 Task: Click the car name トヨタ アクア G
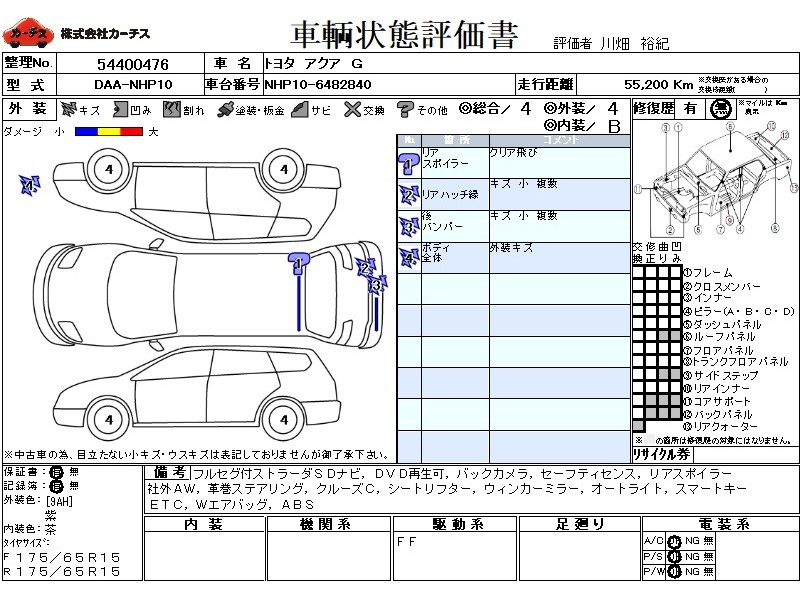313,64
